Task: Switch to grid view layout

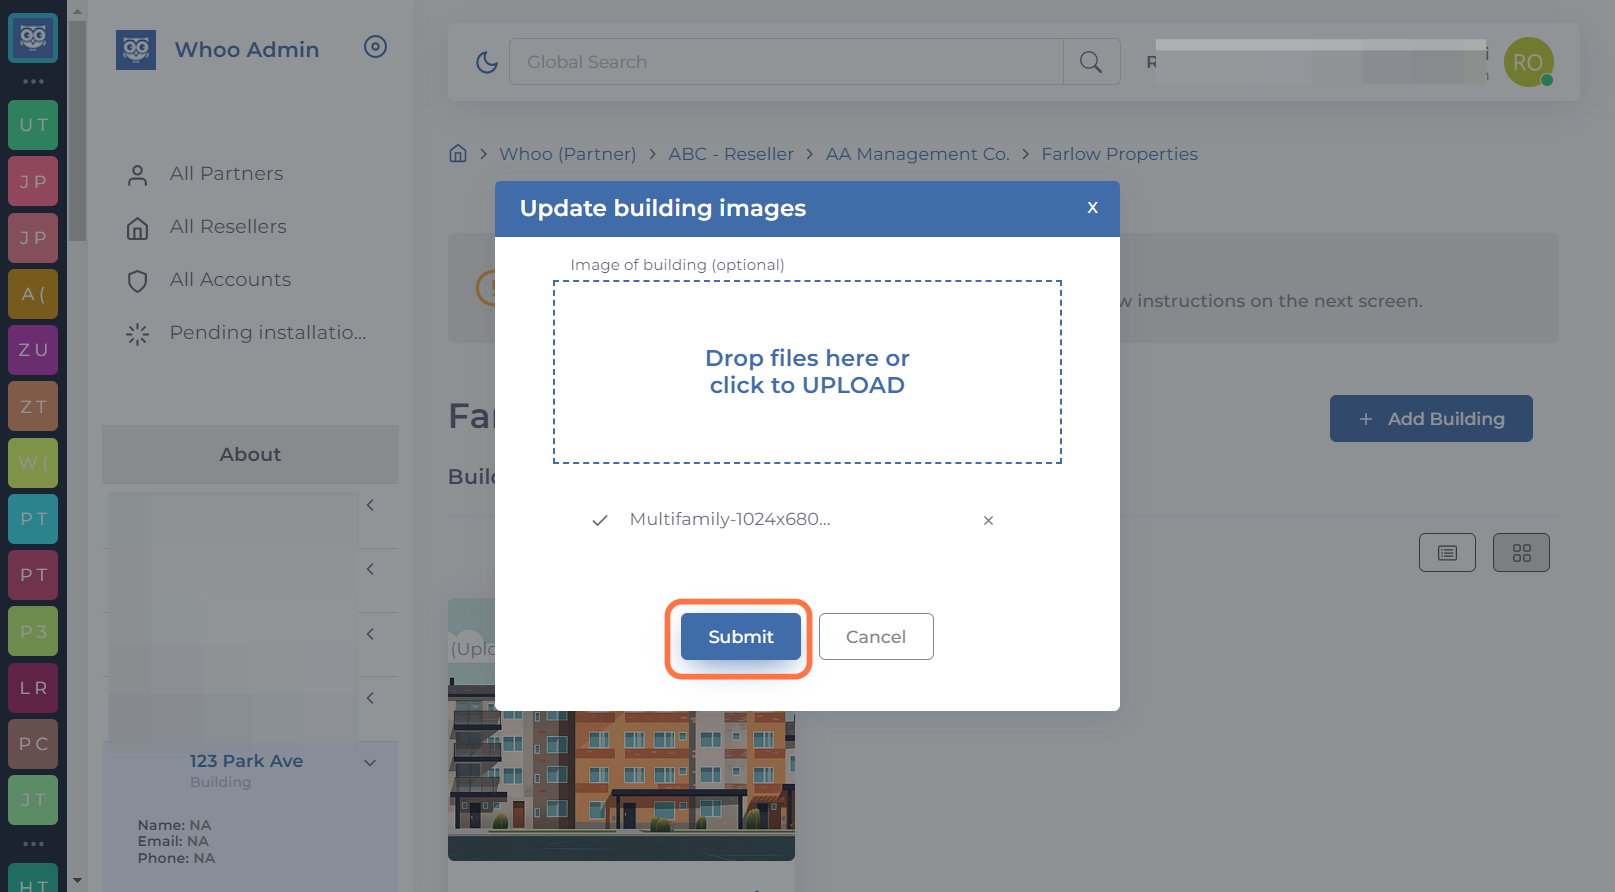Action: pyautogui.click(x=1521, y=553)
